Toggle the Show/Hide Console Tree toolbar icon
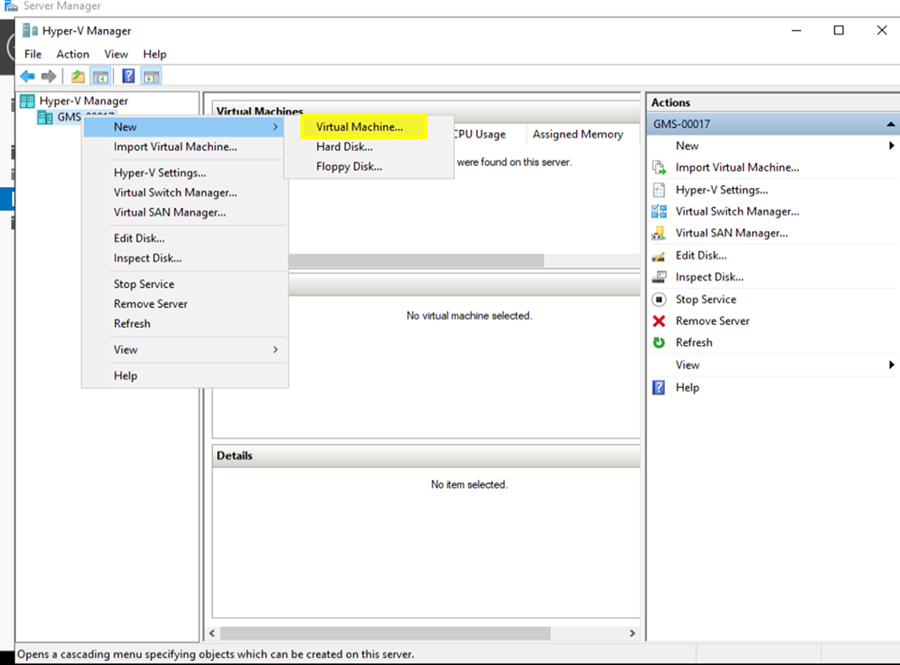This screenshot has height=665, width=900. [100, 76]
